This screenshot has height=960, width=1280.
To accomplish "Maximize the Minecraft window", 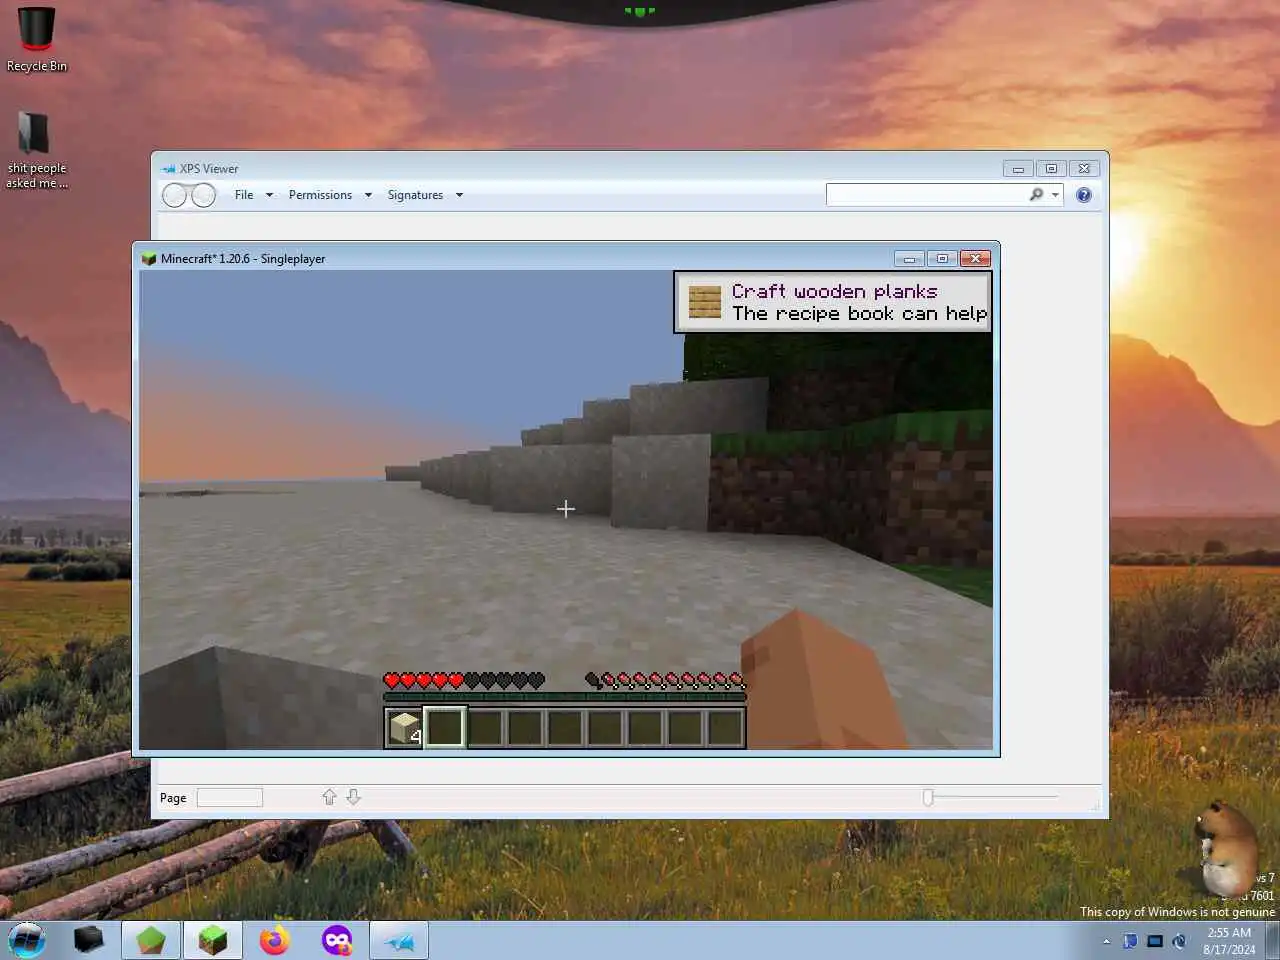I will click(942, 258).
